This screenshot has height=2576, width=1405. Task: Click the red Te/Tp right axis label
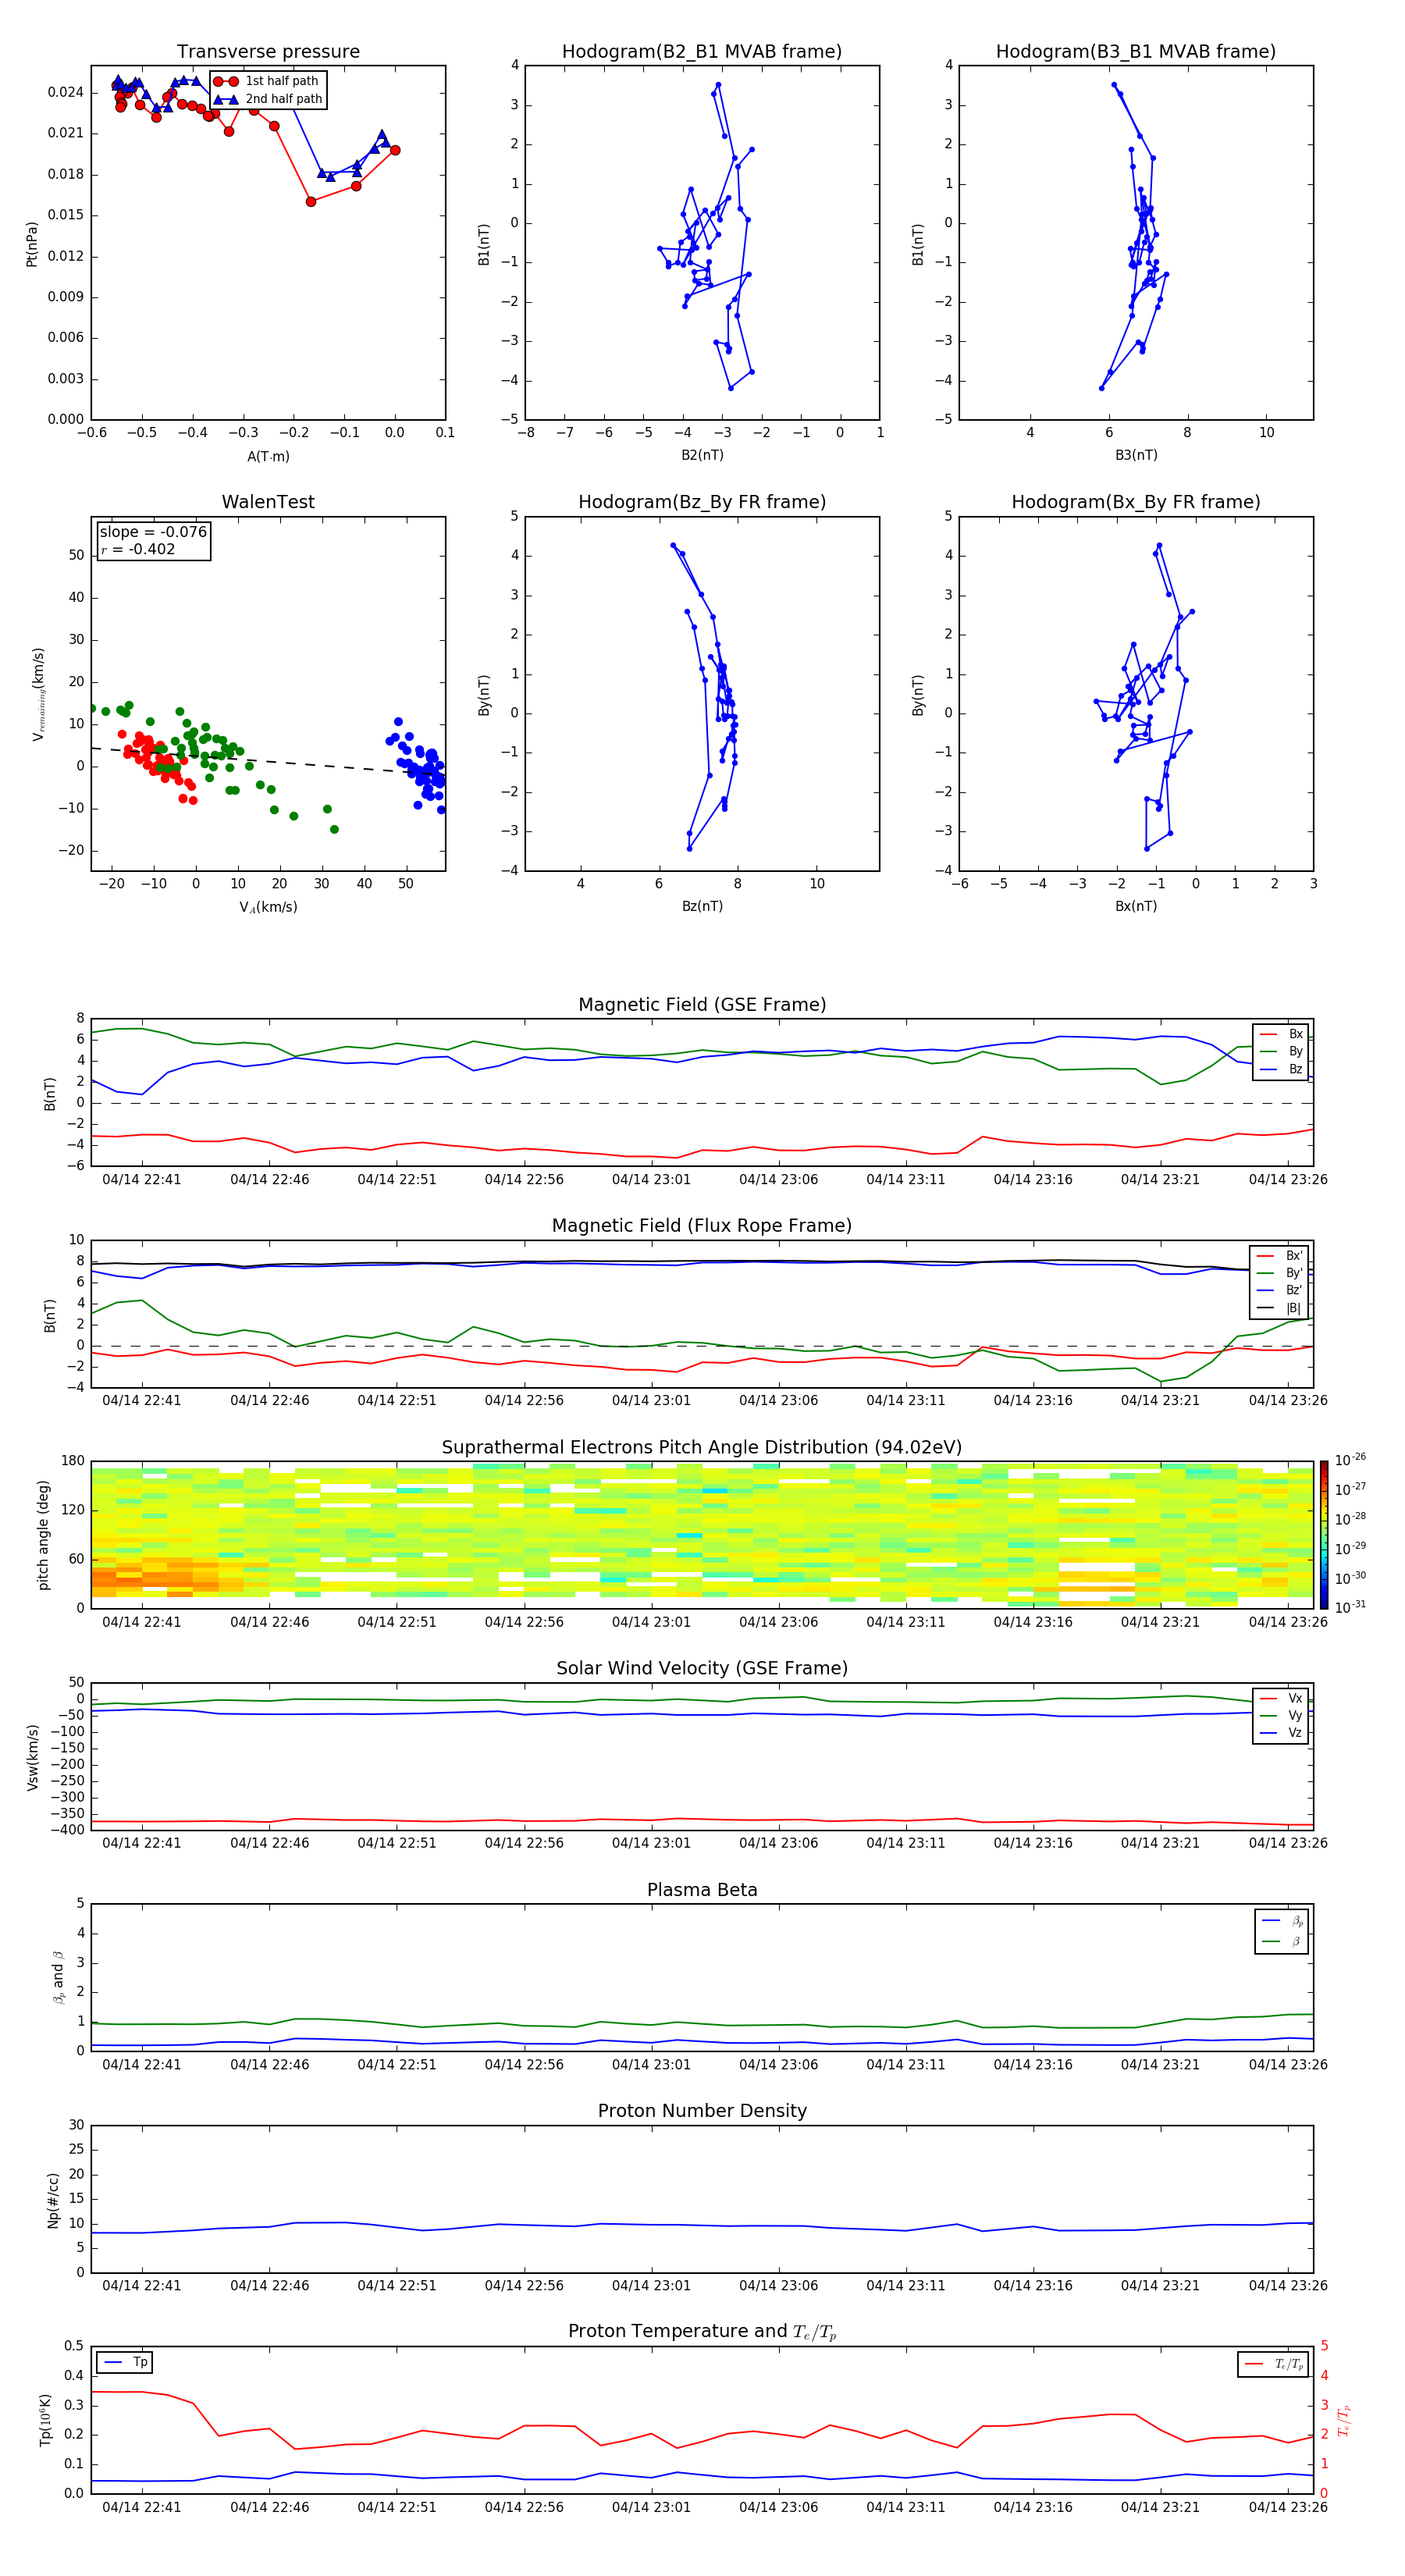1343,2420
